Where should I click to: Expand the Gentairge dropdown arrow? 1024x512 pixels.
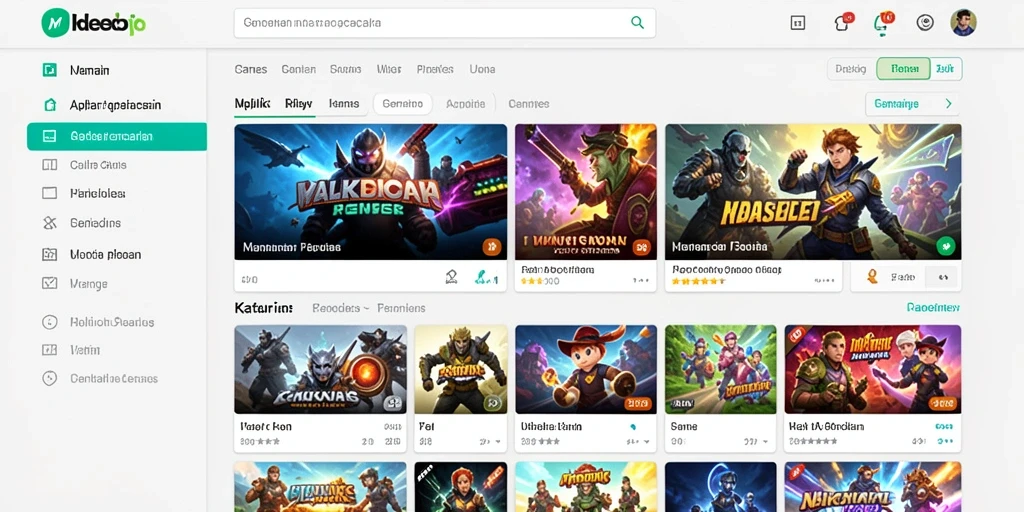948,104
